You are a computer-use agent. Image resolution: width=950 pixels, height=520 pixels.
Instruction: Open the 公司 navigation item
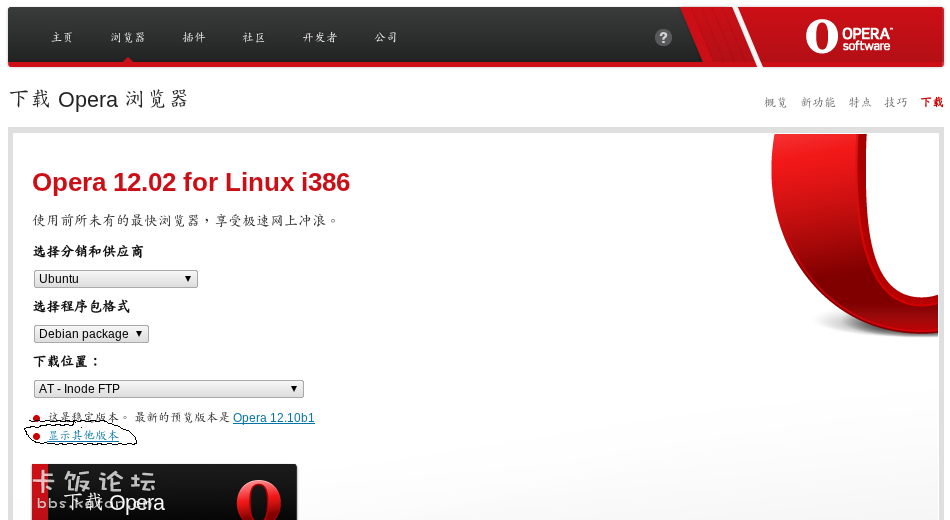tap(385, 38)
